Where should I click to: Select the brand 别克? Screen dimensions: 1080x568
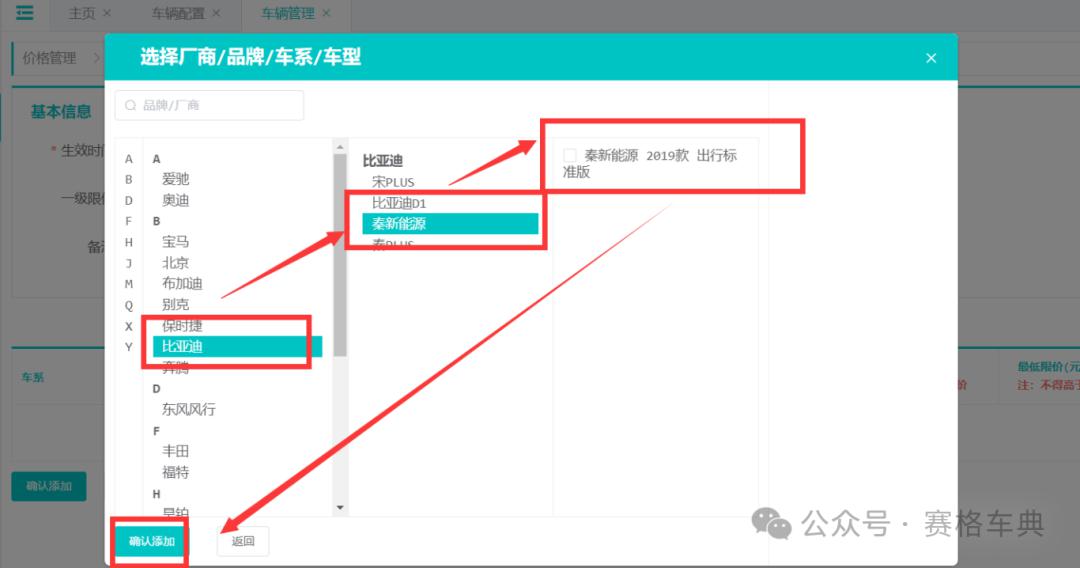[176, 304]
